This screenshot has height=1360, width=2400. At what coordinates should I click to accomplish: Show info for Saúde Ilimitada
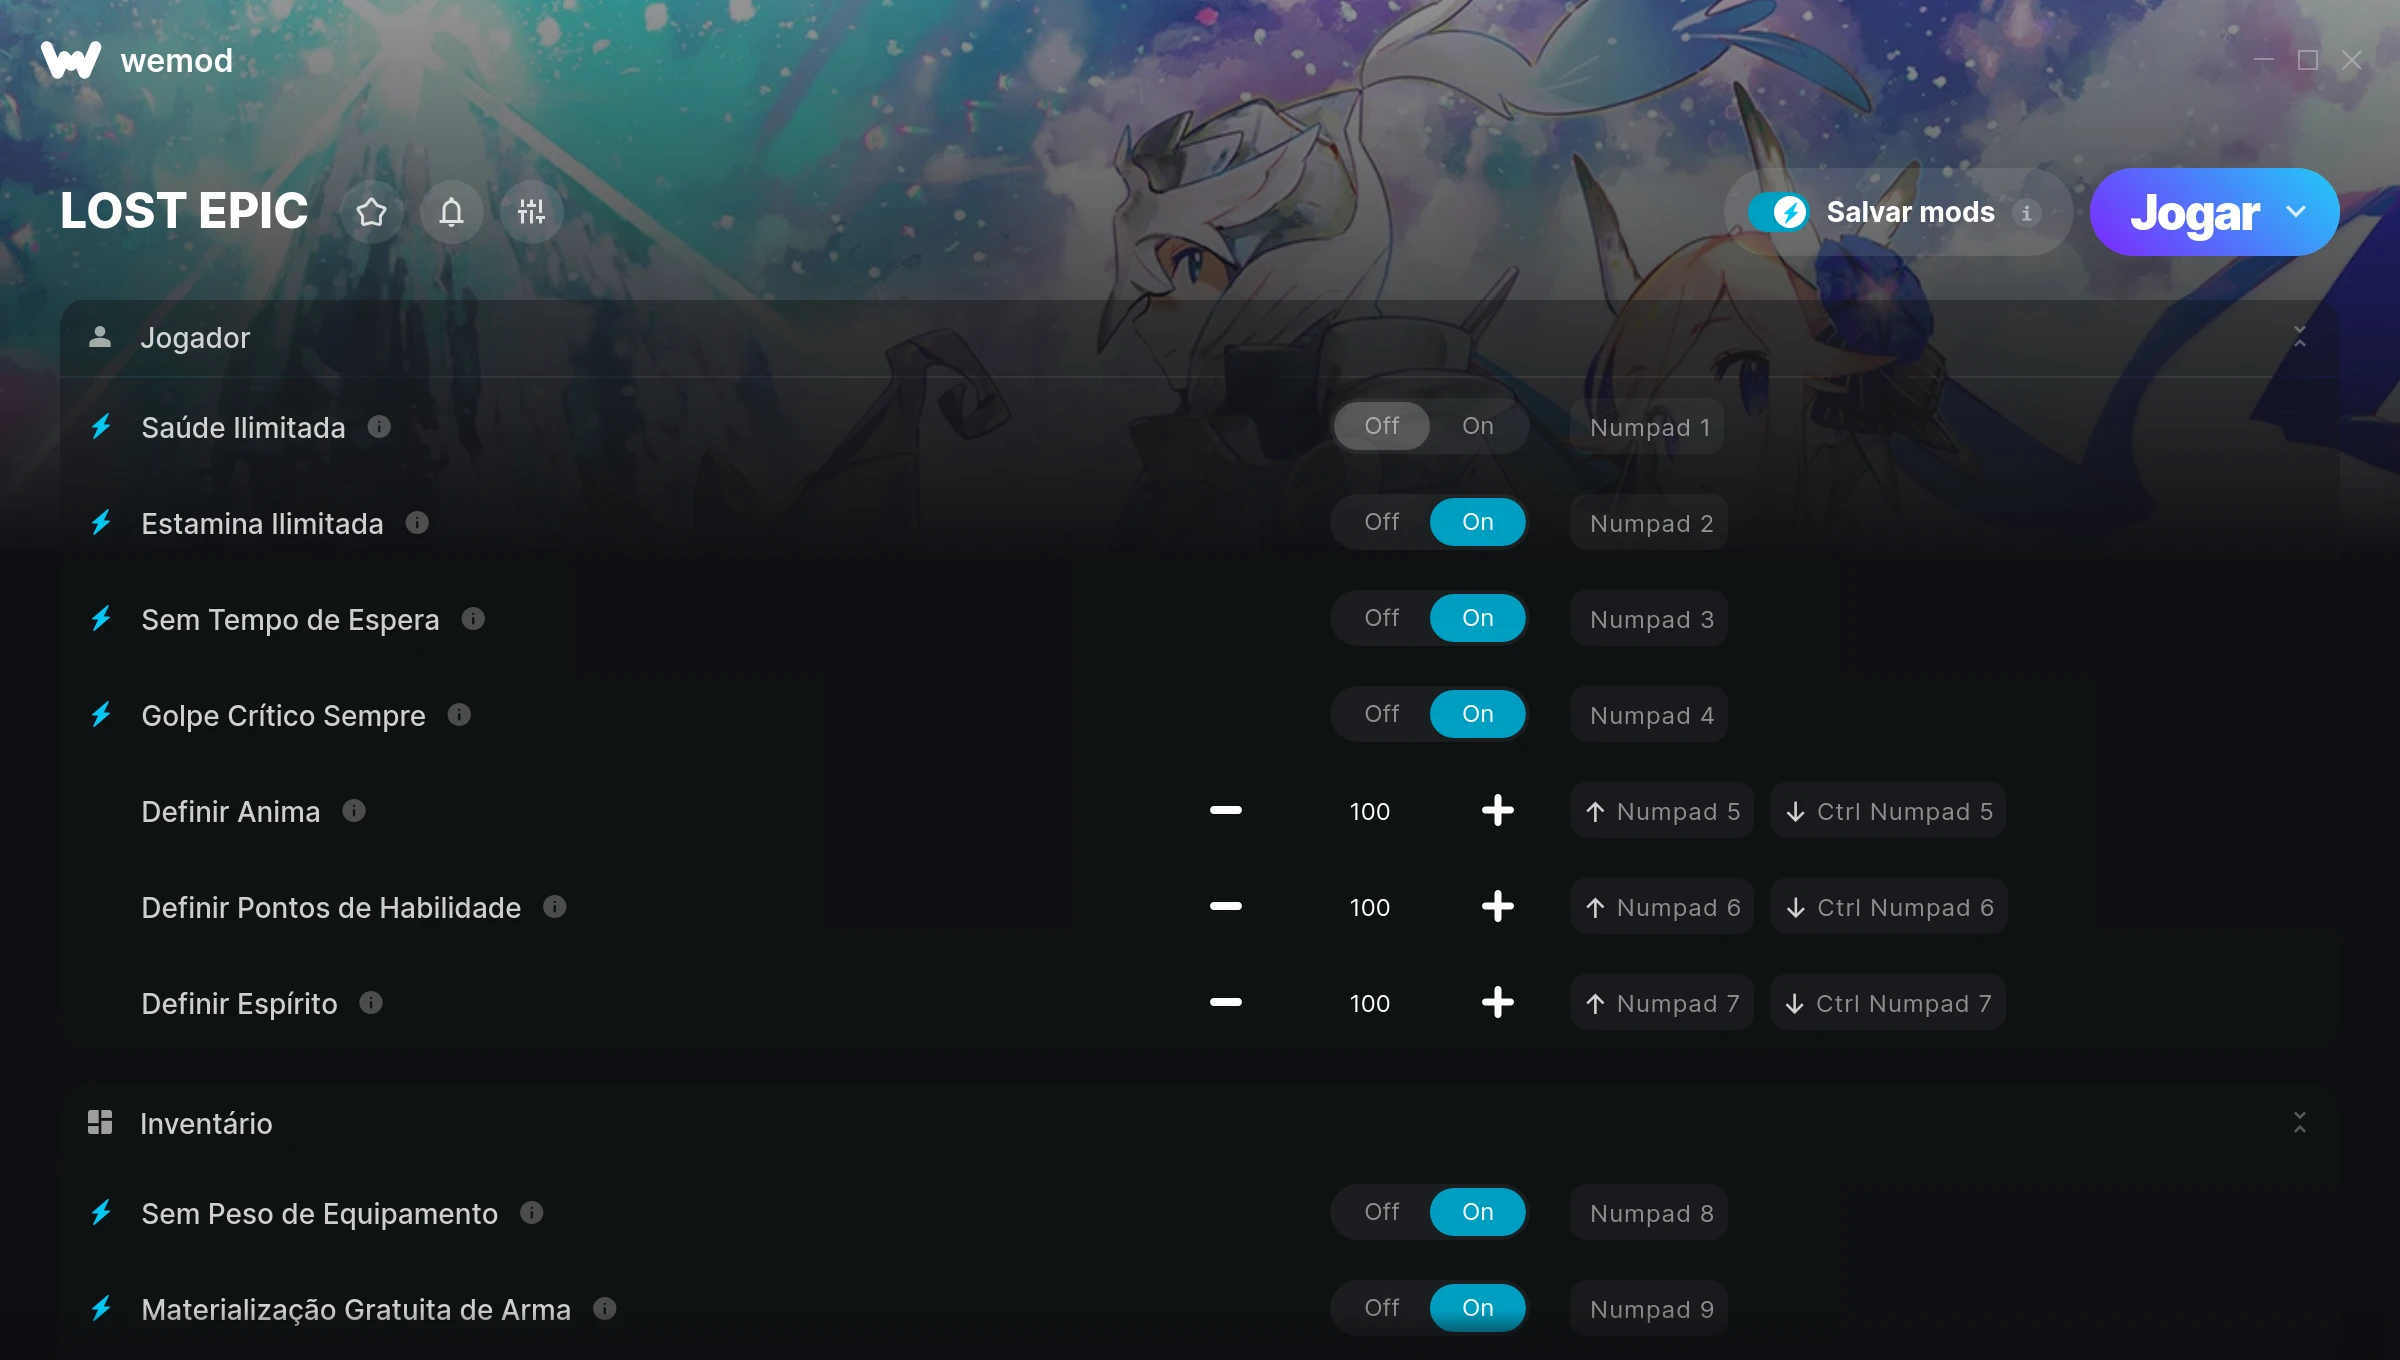tap(379, 427)
